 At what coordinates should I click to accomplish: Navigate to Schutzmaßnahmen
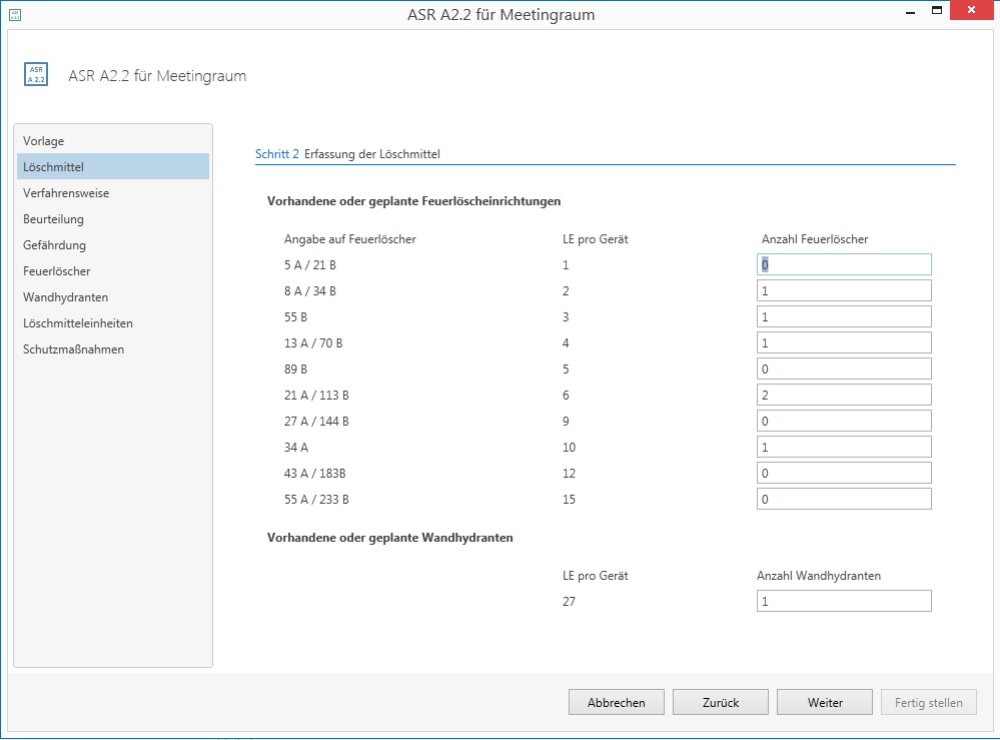[73, 349]
